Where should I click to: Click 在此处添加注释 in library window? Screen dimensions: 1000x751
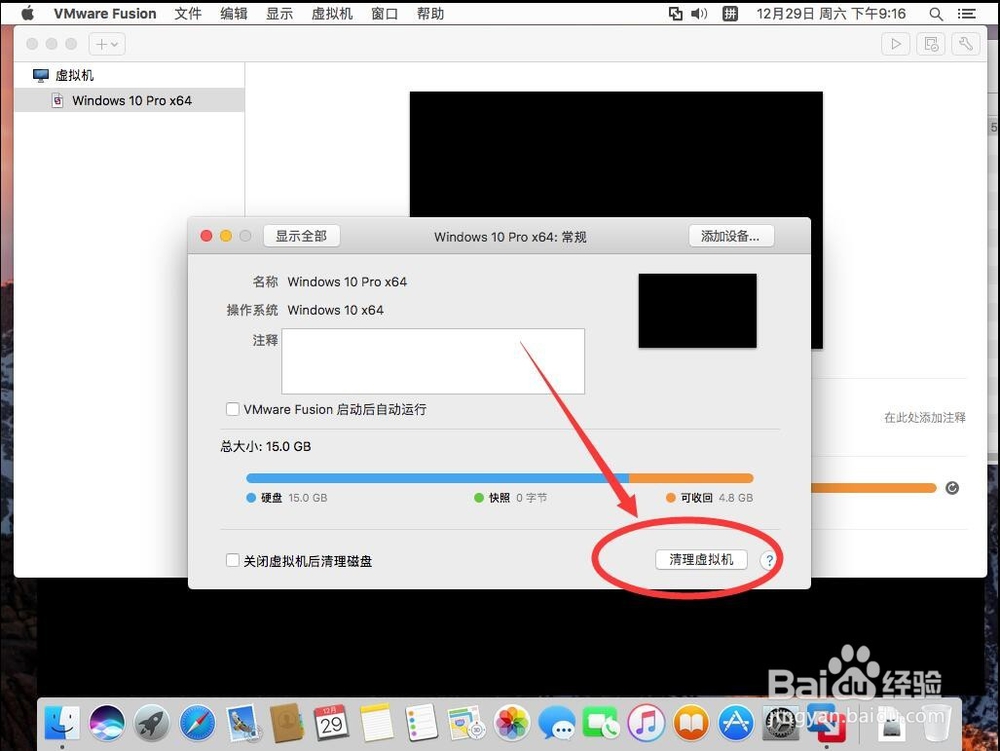(924, 418)
